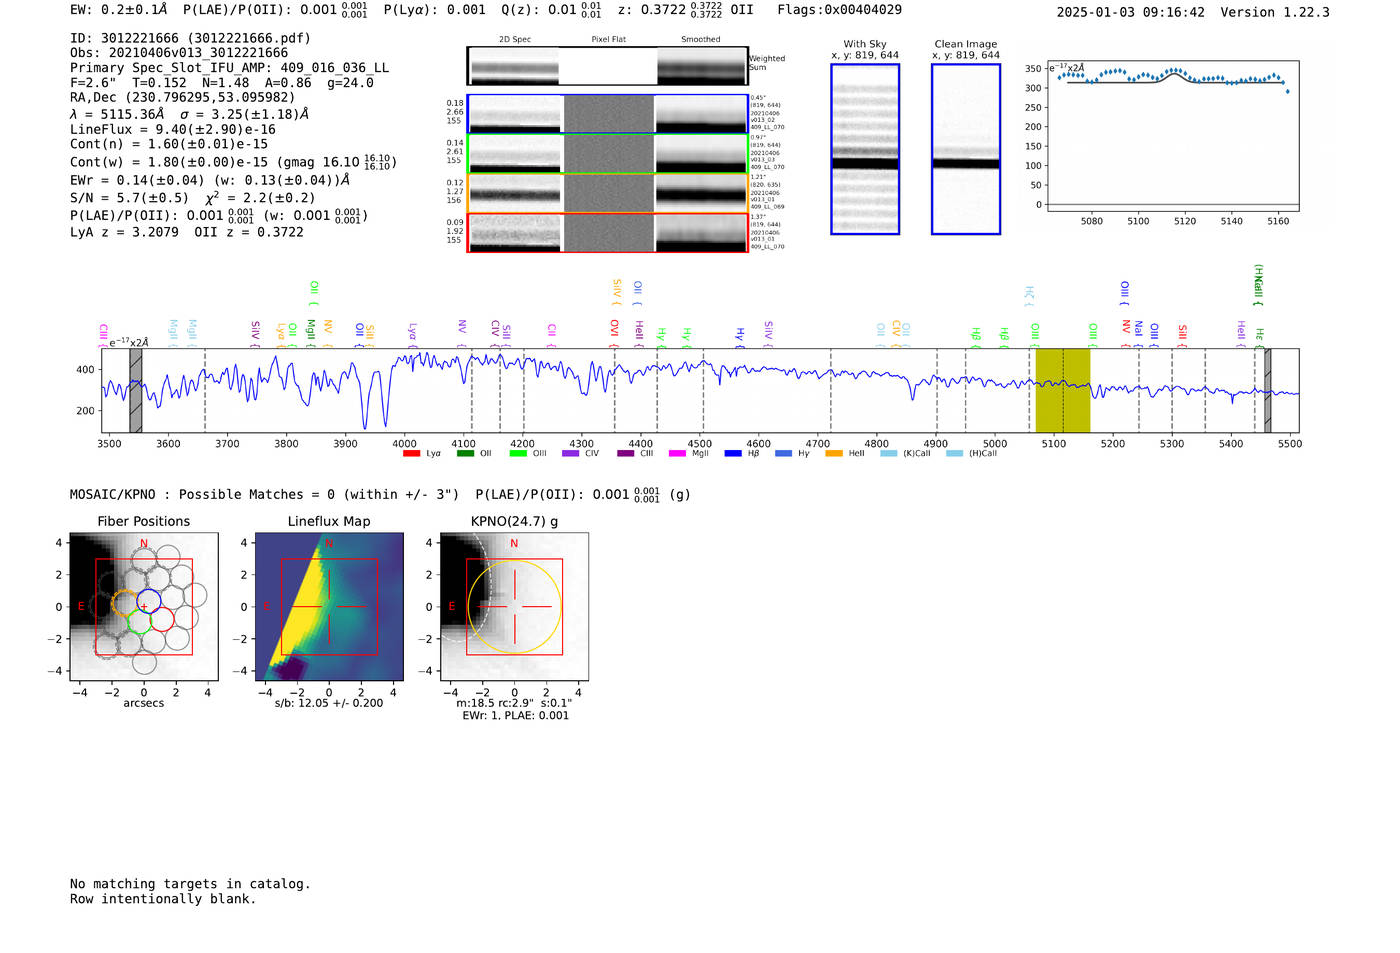The width and height of the screenshot is (1400, 953).
Task: Click the gray hatched region near 5460Å
Action: pyautogui.click(x=1267, y=390)
